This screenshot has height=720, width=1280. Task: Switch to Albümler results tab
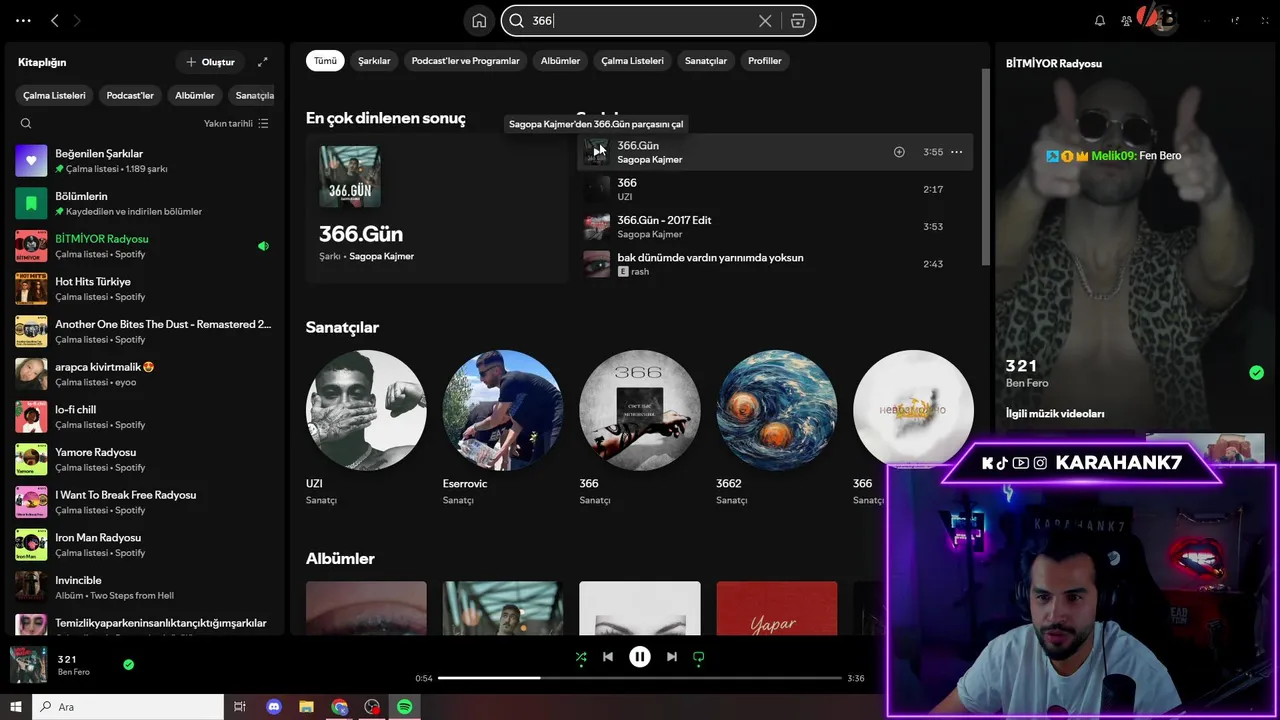coord(560,61)
